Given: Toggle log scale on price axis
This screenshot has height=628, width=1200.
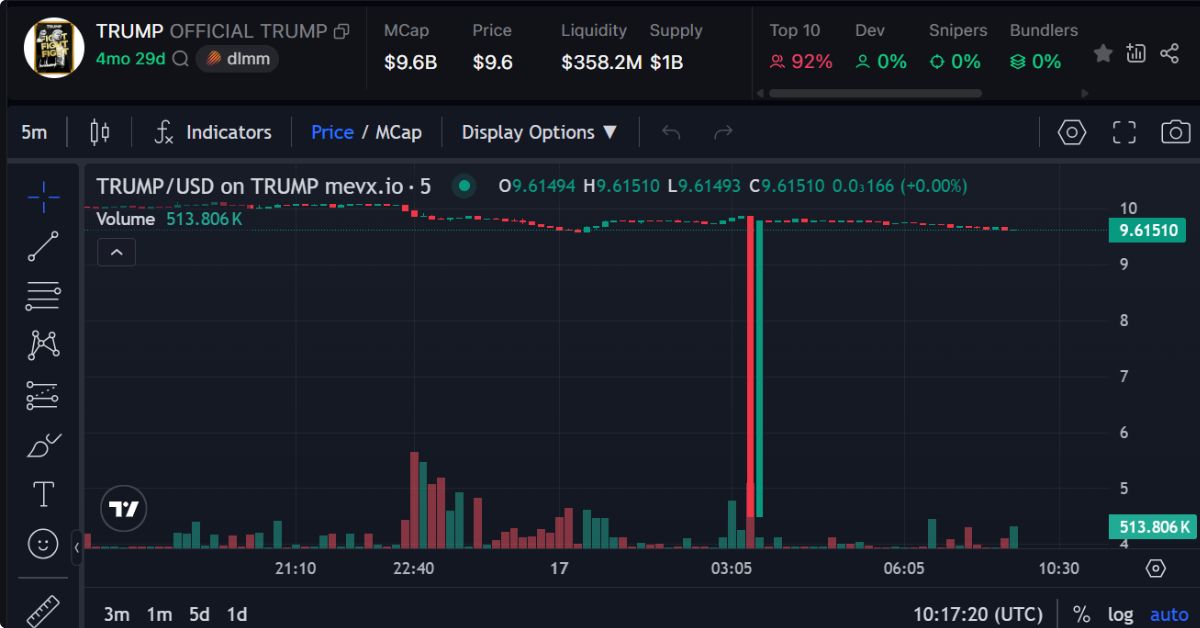Looking at the screenshot, I should click(1120, 614).
